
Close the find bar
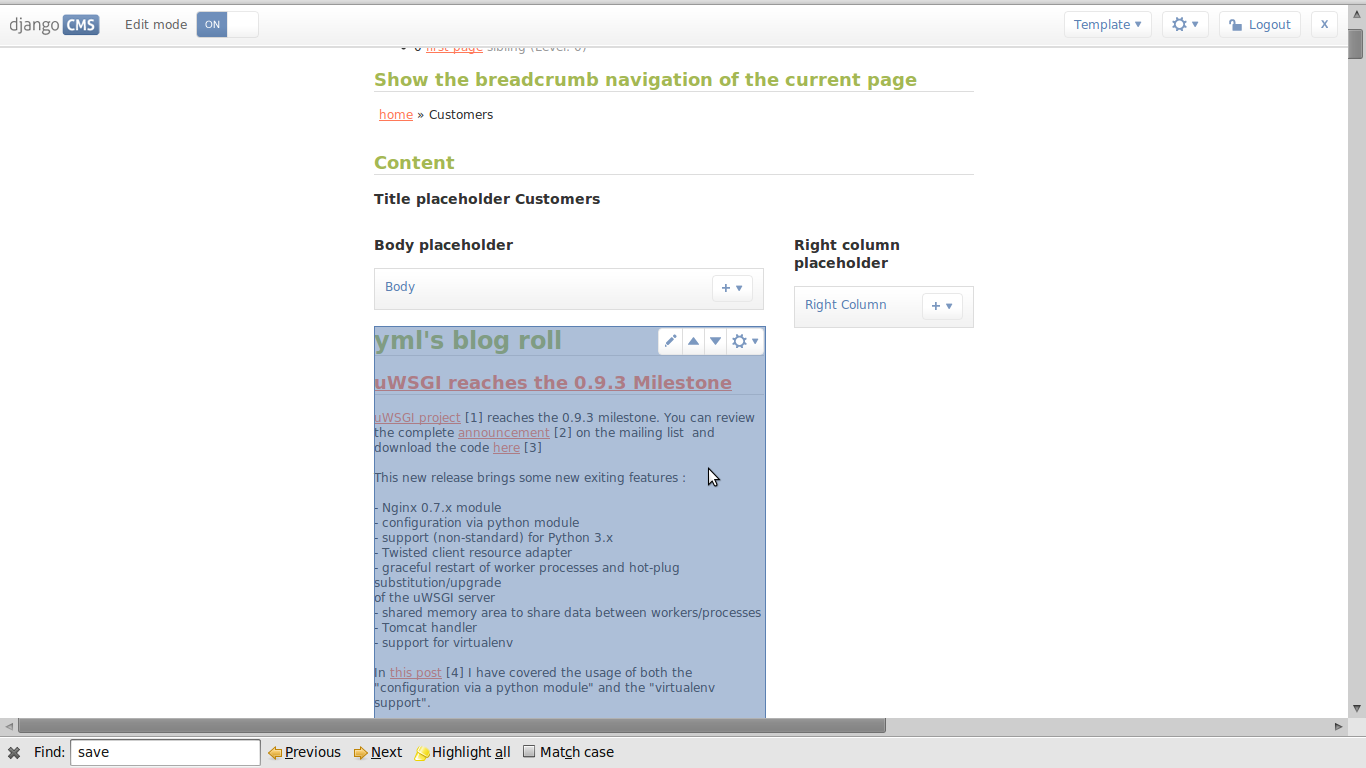click(x=11, y=752)
